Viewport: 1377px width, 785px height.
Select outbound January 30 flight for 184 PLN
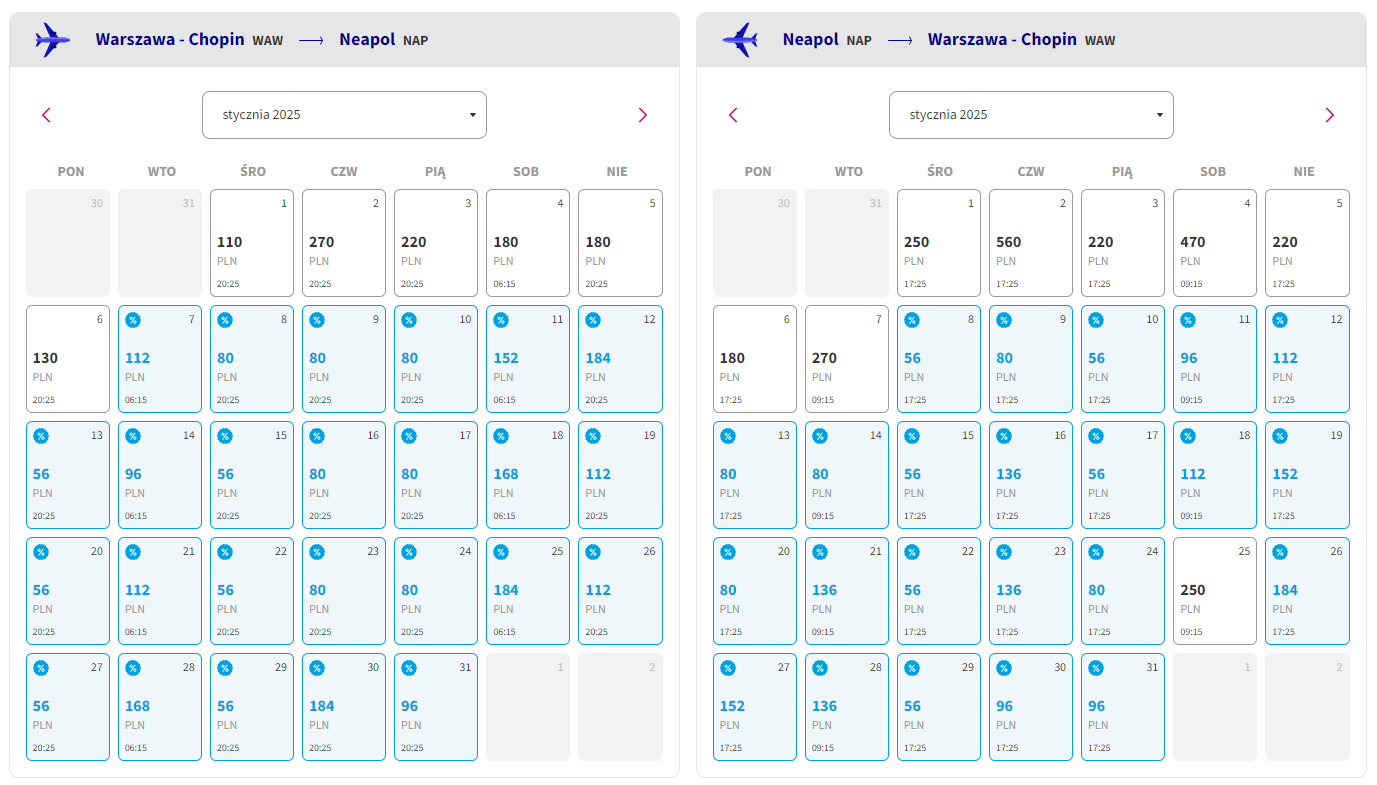344,707
